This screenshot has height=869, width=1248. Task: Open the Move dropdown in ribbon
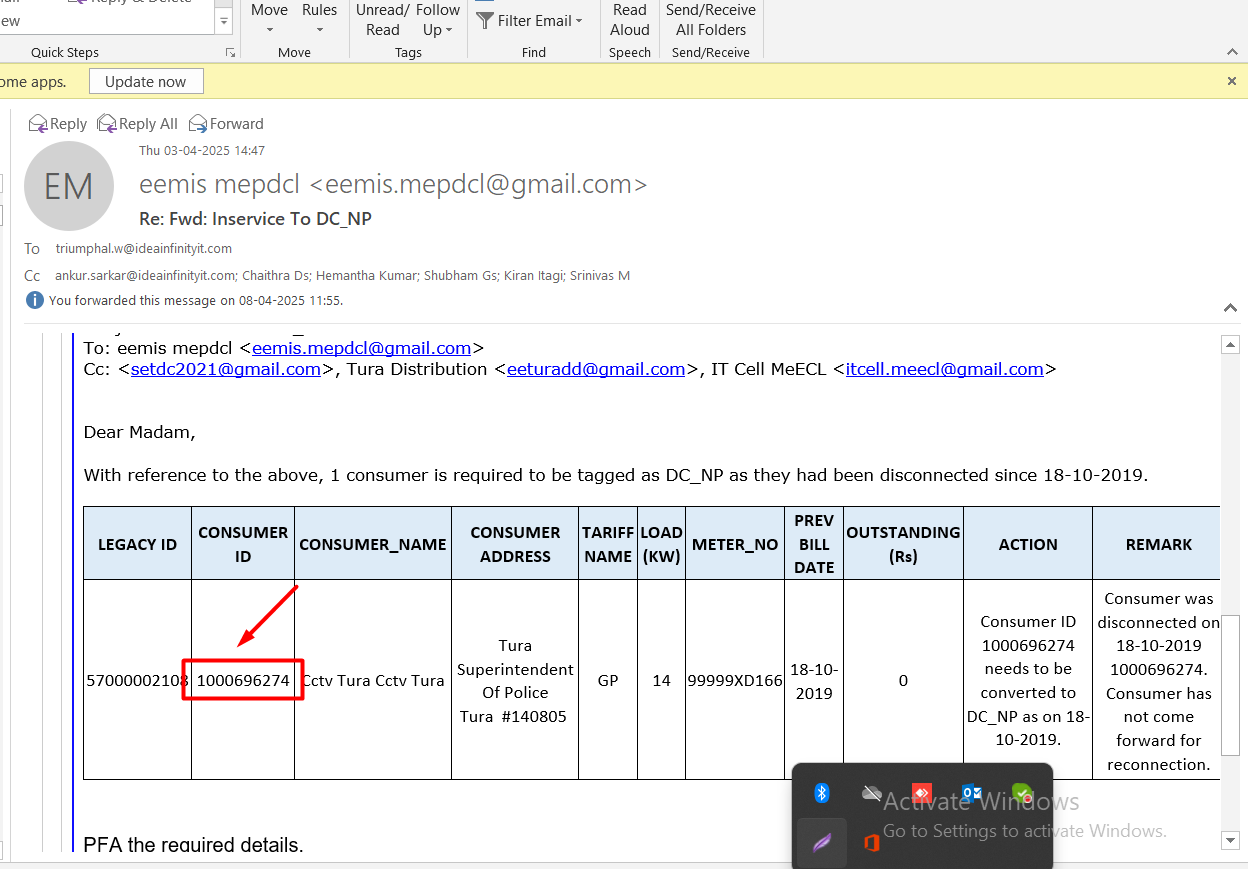(269, 19)
